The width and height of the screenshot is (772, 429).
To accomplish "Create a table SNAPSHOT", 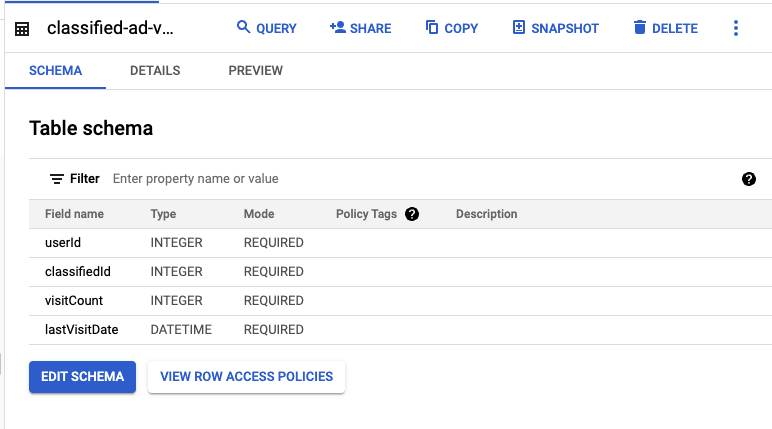I will click(555, 28).
